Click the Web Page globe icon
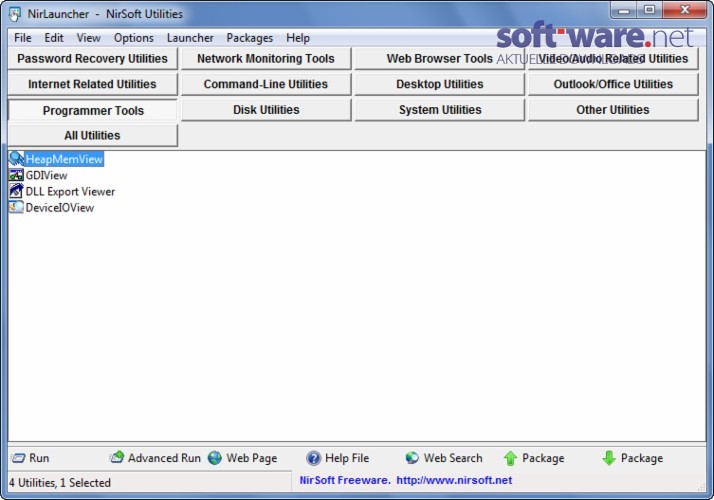Viewport: 714px width, 500px height. 215,458
